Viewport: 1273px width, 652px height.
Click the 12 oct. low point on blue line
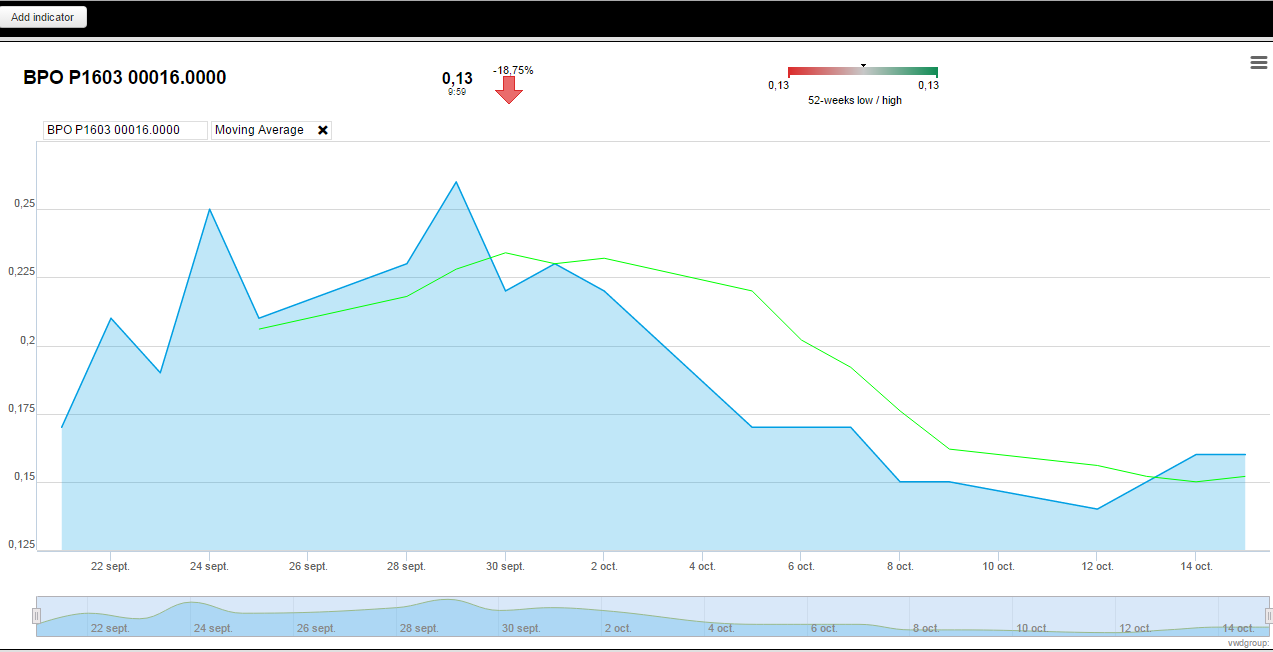1097,509
